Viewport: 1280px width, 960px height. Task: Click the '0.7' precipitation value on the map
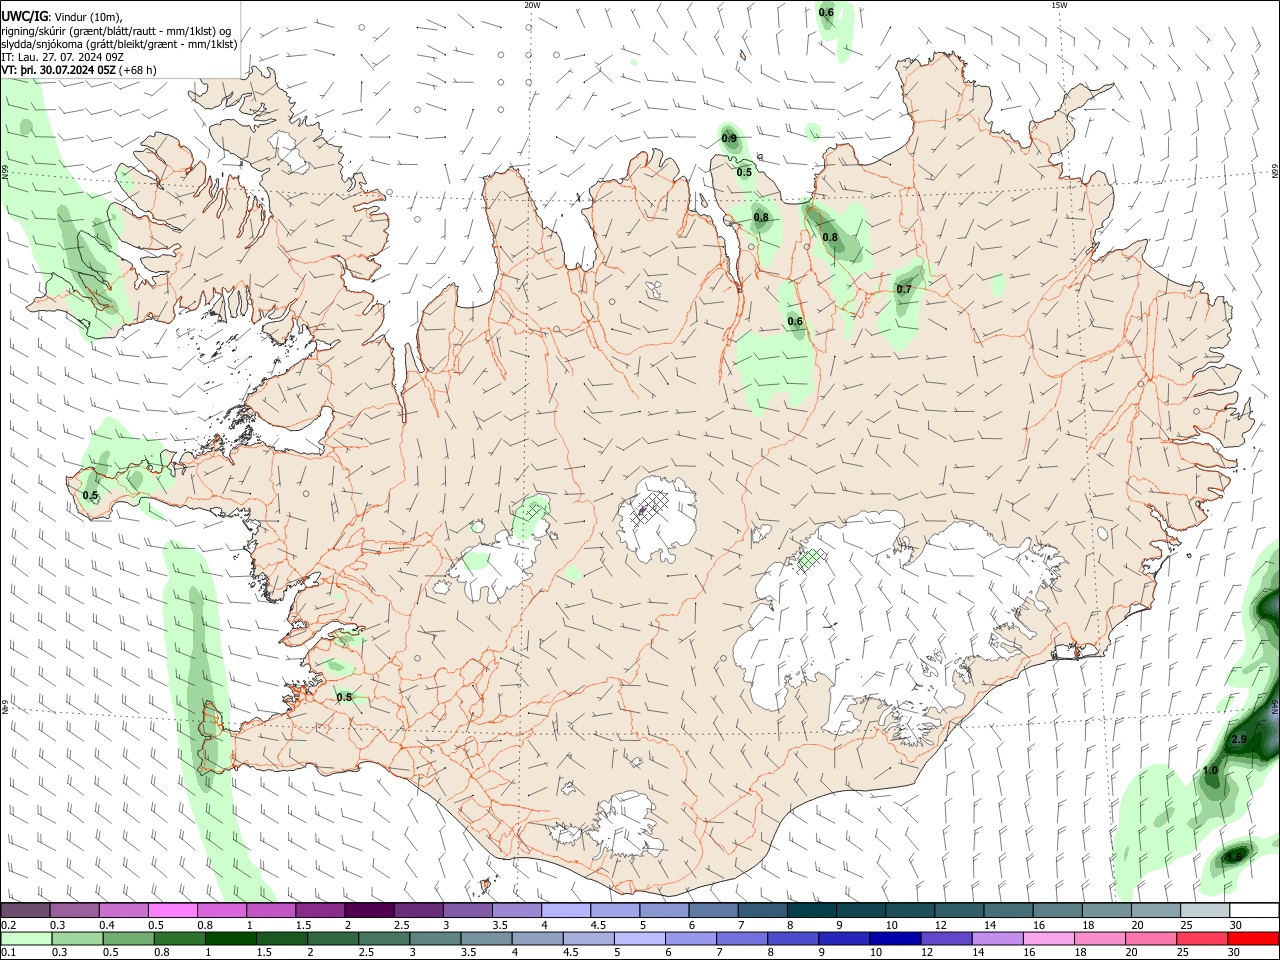[x=904, y=289]
